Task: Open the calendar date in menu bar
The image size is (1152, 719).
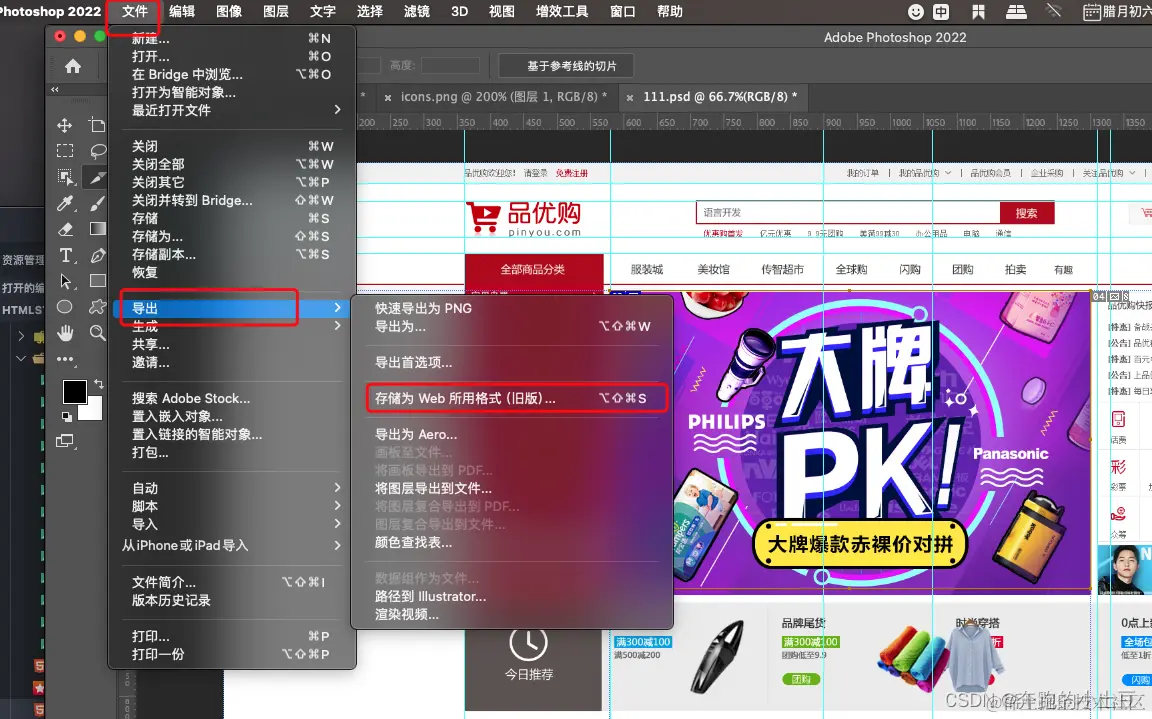Action: click(x=1117, y=12)
